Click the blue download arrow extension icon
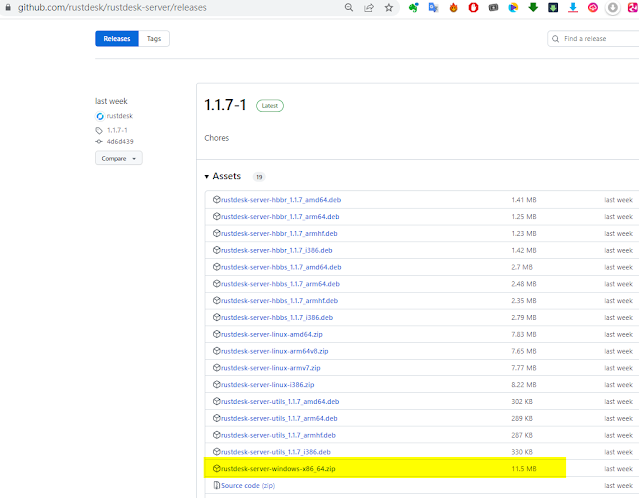This screenshot has height=498, width=639. pos(573,7)
